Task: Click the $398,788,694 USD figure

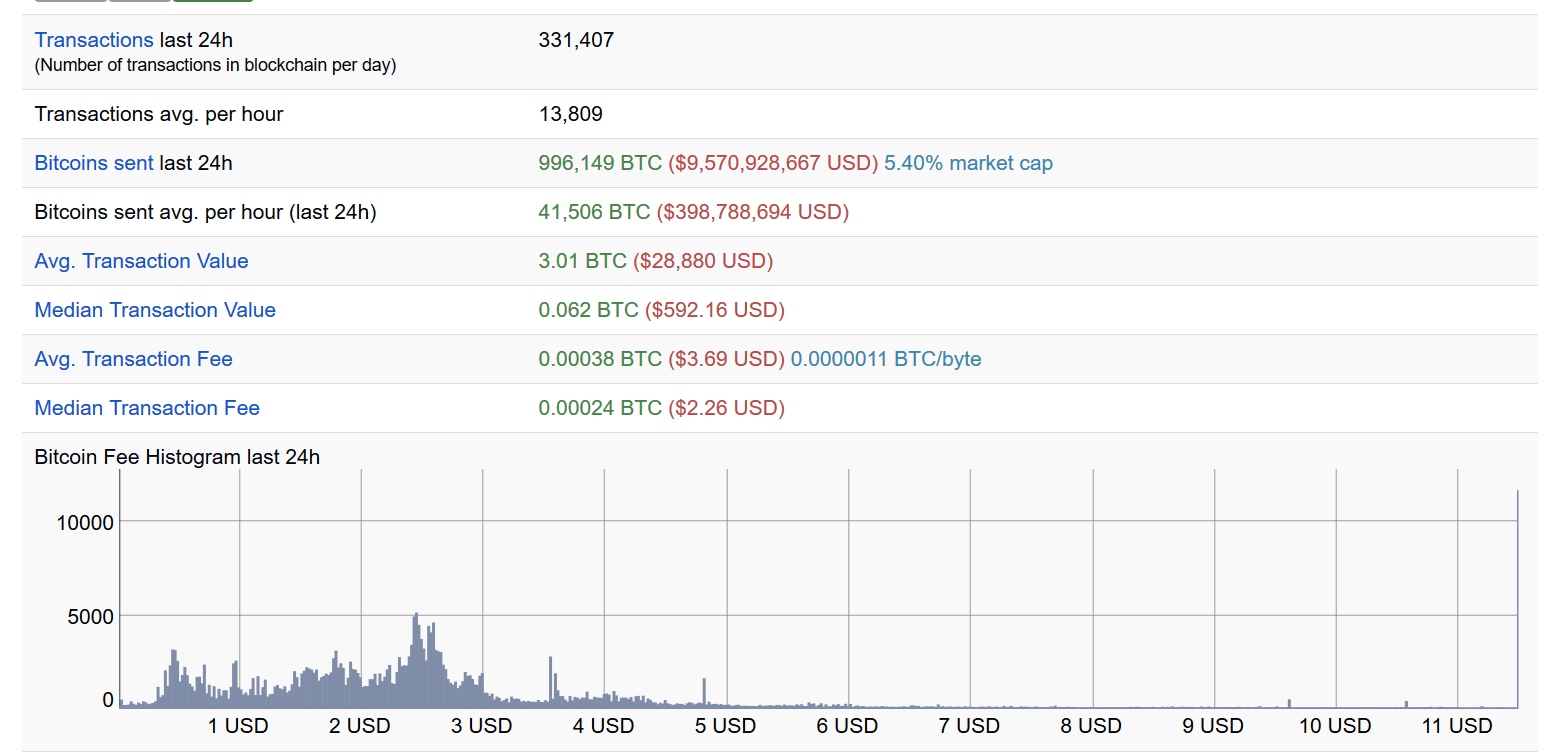Action: pyautogui.click(x=753, y=212)
